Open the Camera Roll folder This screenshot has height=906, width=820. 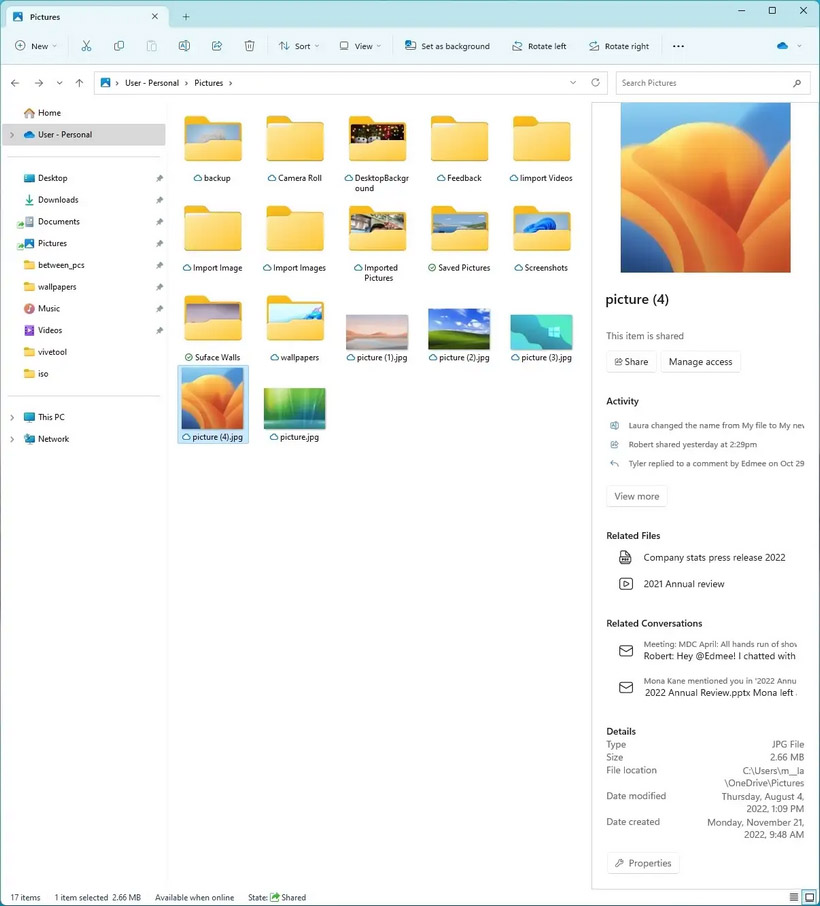pyautogui.click(x=295, y=149)
